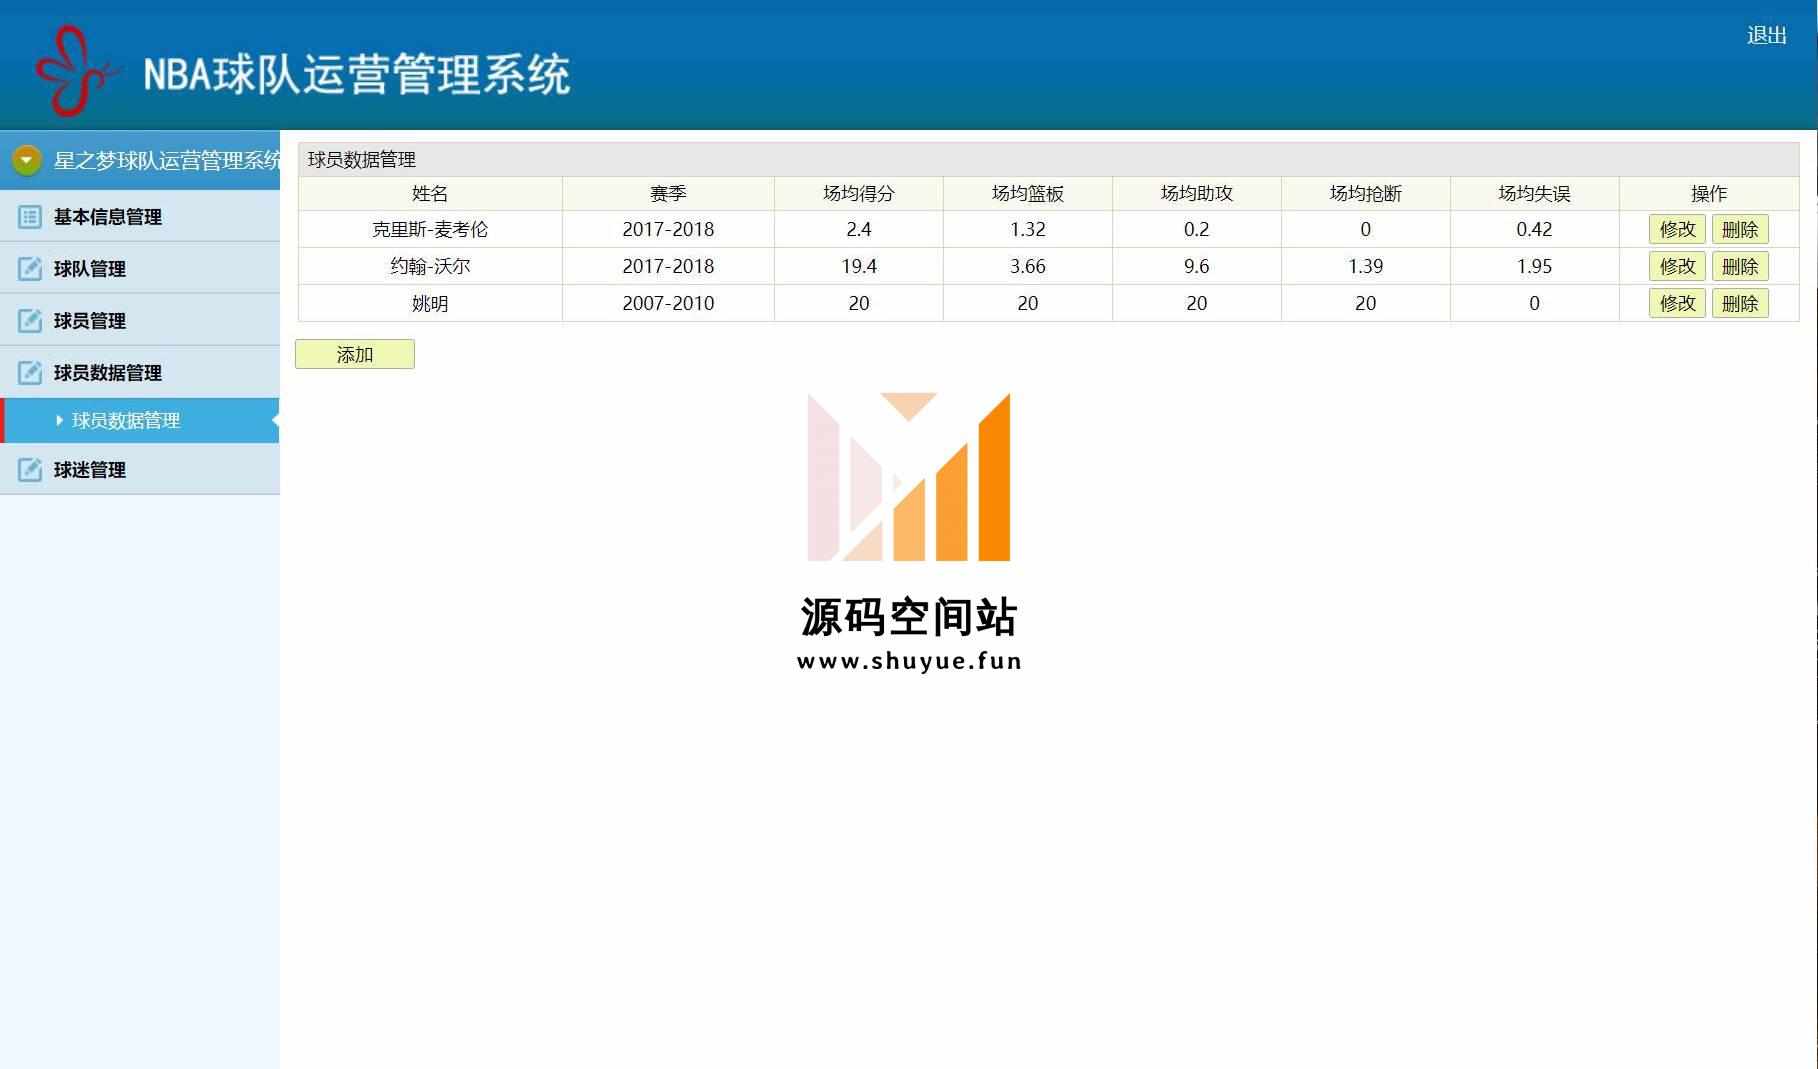Click the 退出 logout link
1818x1069 pixels.
(x=1766, y=36)
